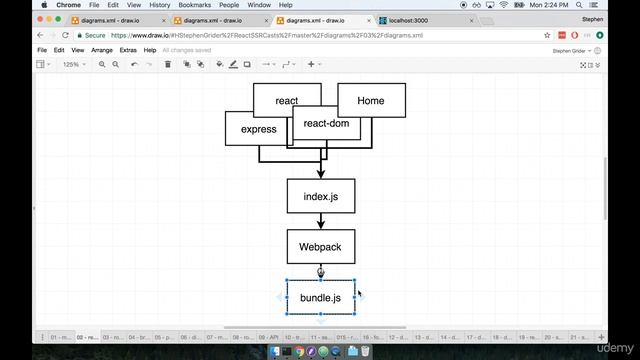This screenshot has width=640, height=360.
Task: Open the pages list menu dots
Action: click(x=42, y=337)
